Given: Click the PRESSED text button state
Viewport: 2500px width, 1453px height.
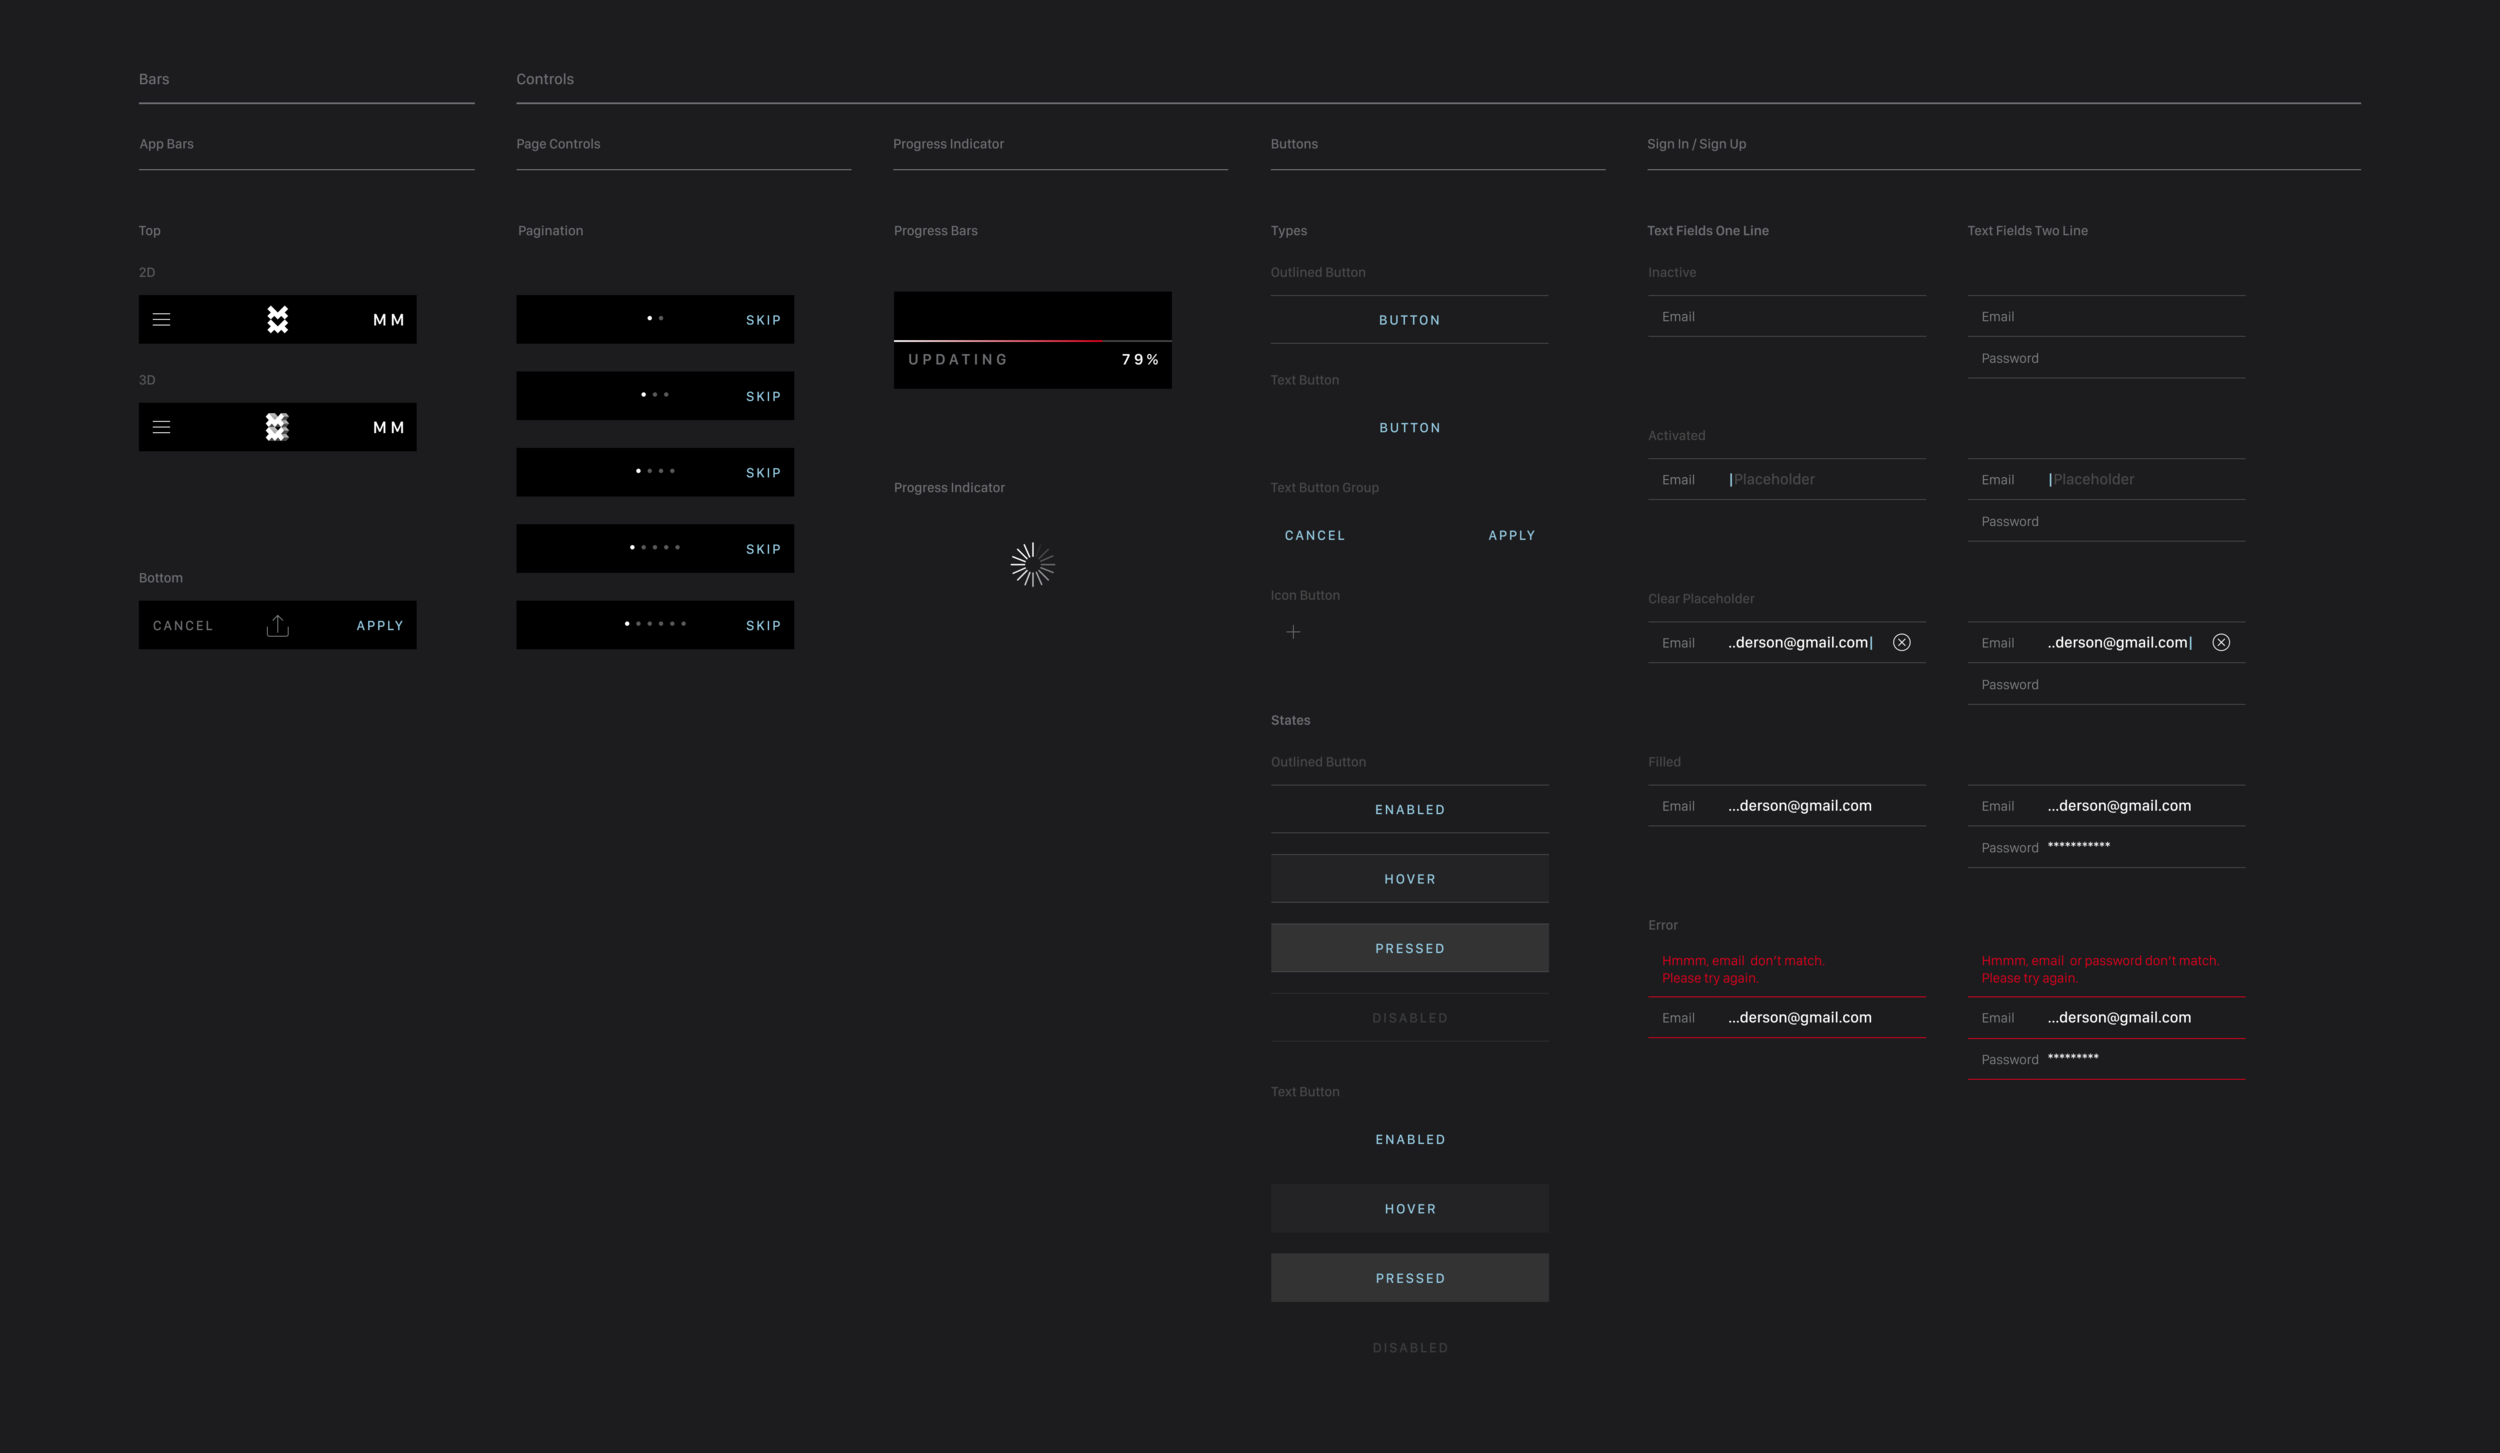Looking at the screenshot, I should point(1409,1278).
